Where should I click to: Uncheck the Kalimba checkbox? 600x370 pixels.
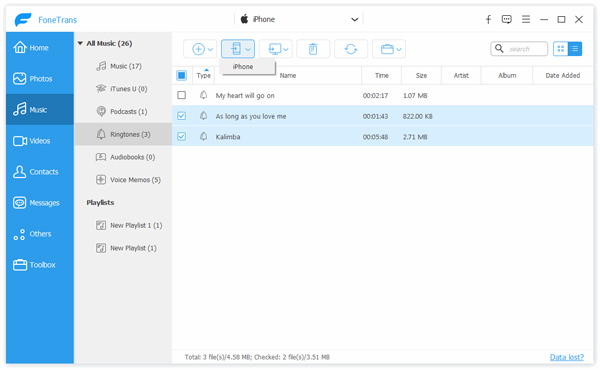pyautogui.click(x=182, y=137)
